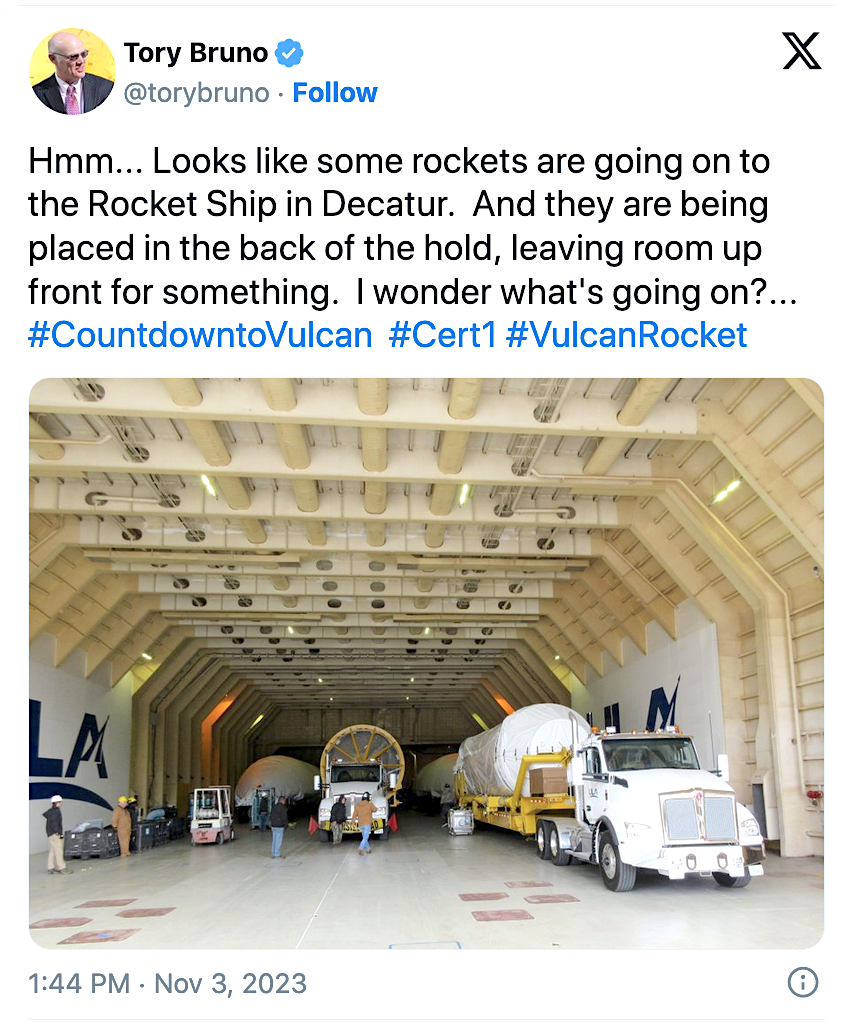
Task: Click the yellow circular ring fixture in photo
Action: point(361,751)
